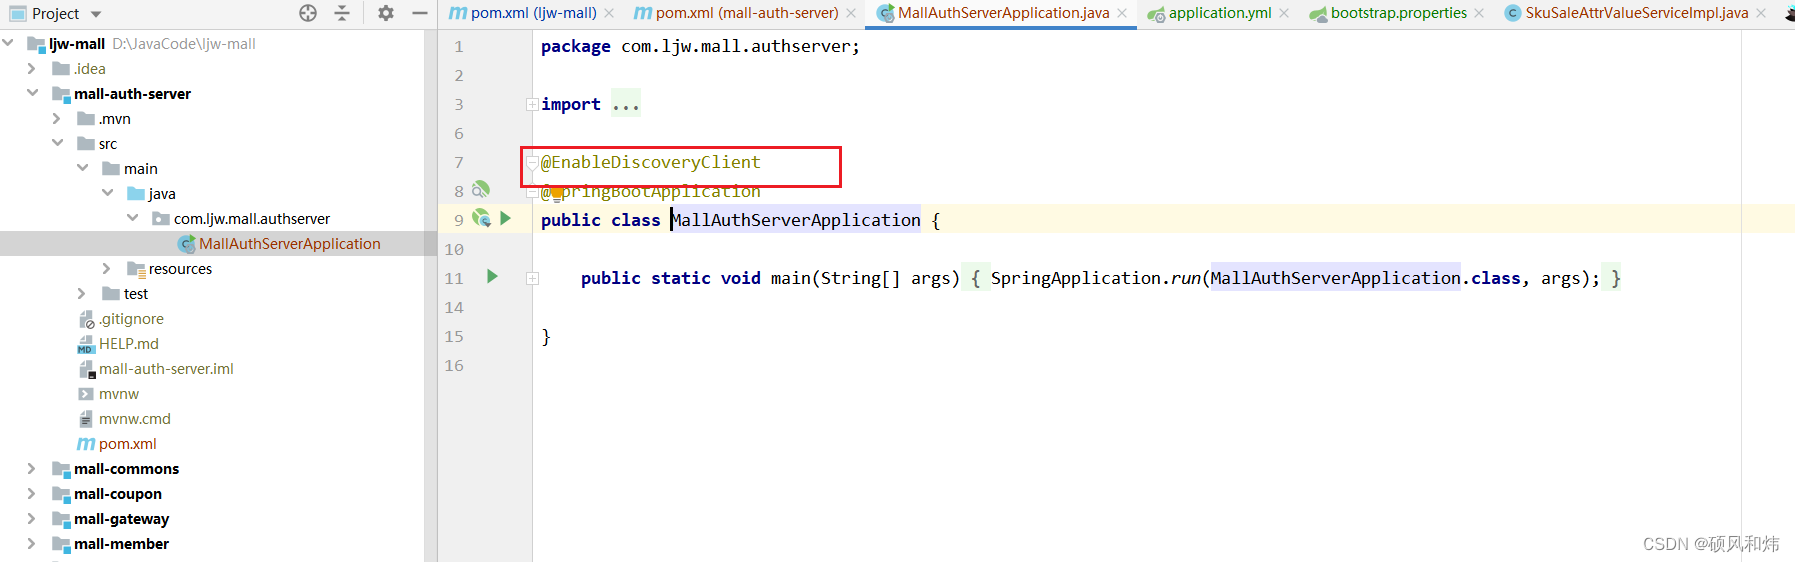Click the locate (select opened file) crosshair icon
Screen dimensions: 1795x562
coord(308,13)
